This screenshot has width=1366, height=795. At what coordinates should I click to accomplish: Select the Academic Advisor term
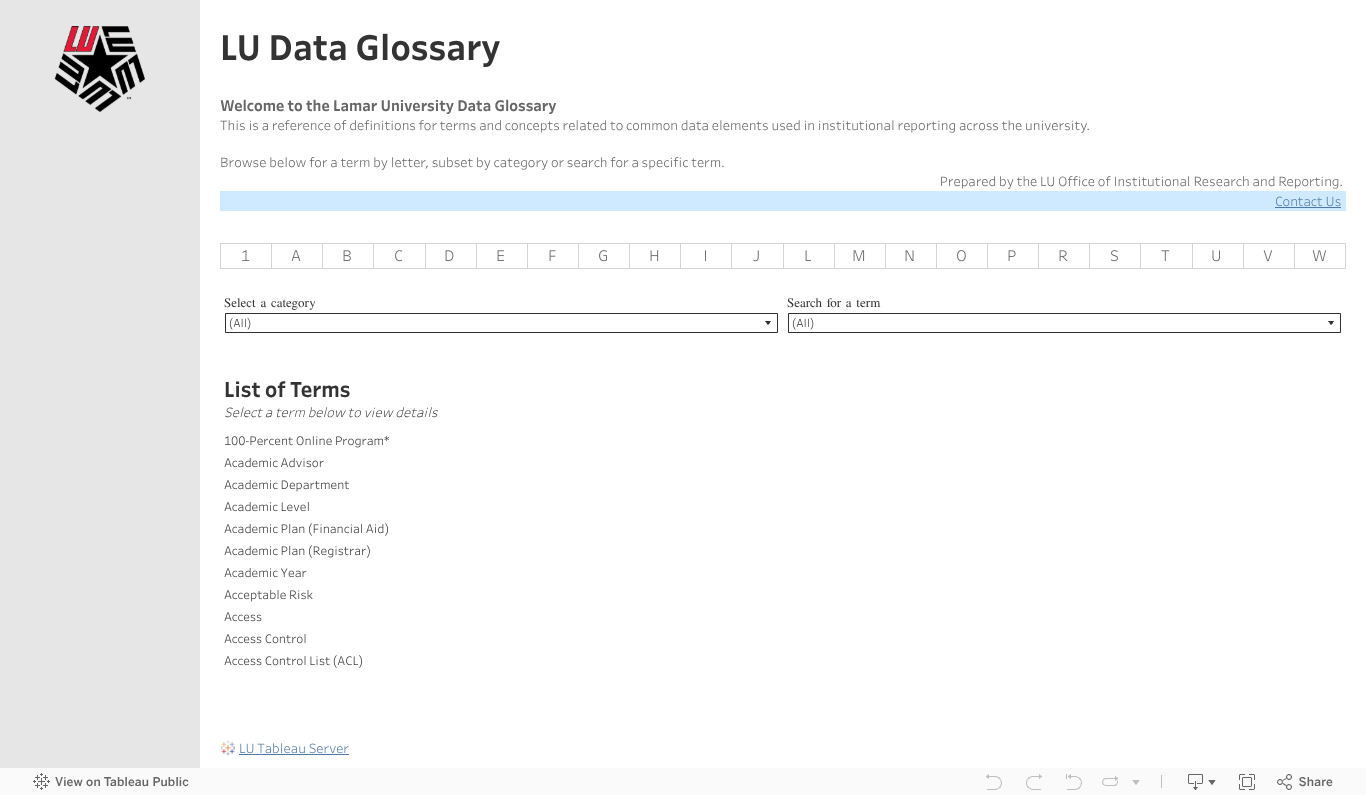(274, 463)
